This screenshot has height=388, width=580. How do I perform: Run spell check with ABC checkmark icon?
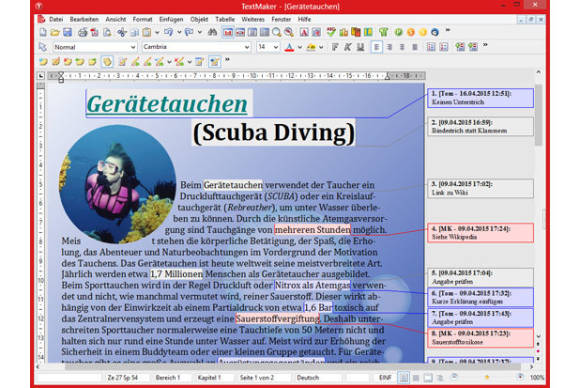click(331, 33)
